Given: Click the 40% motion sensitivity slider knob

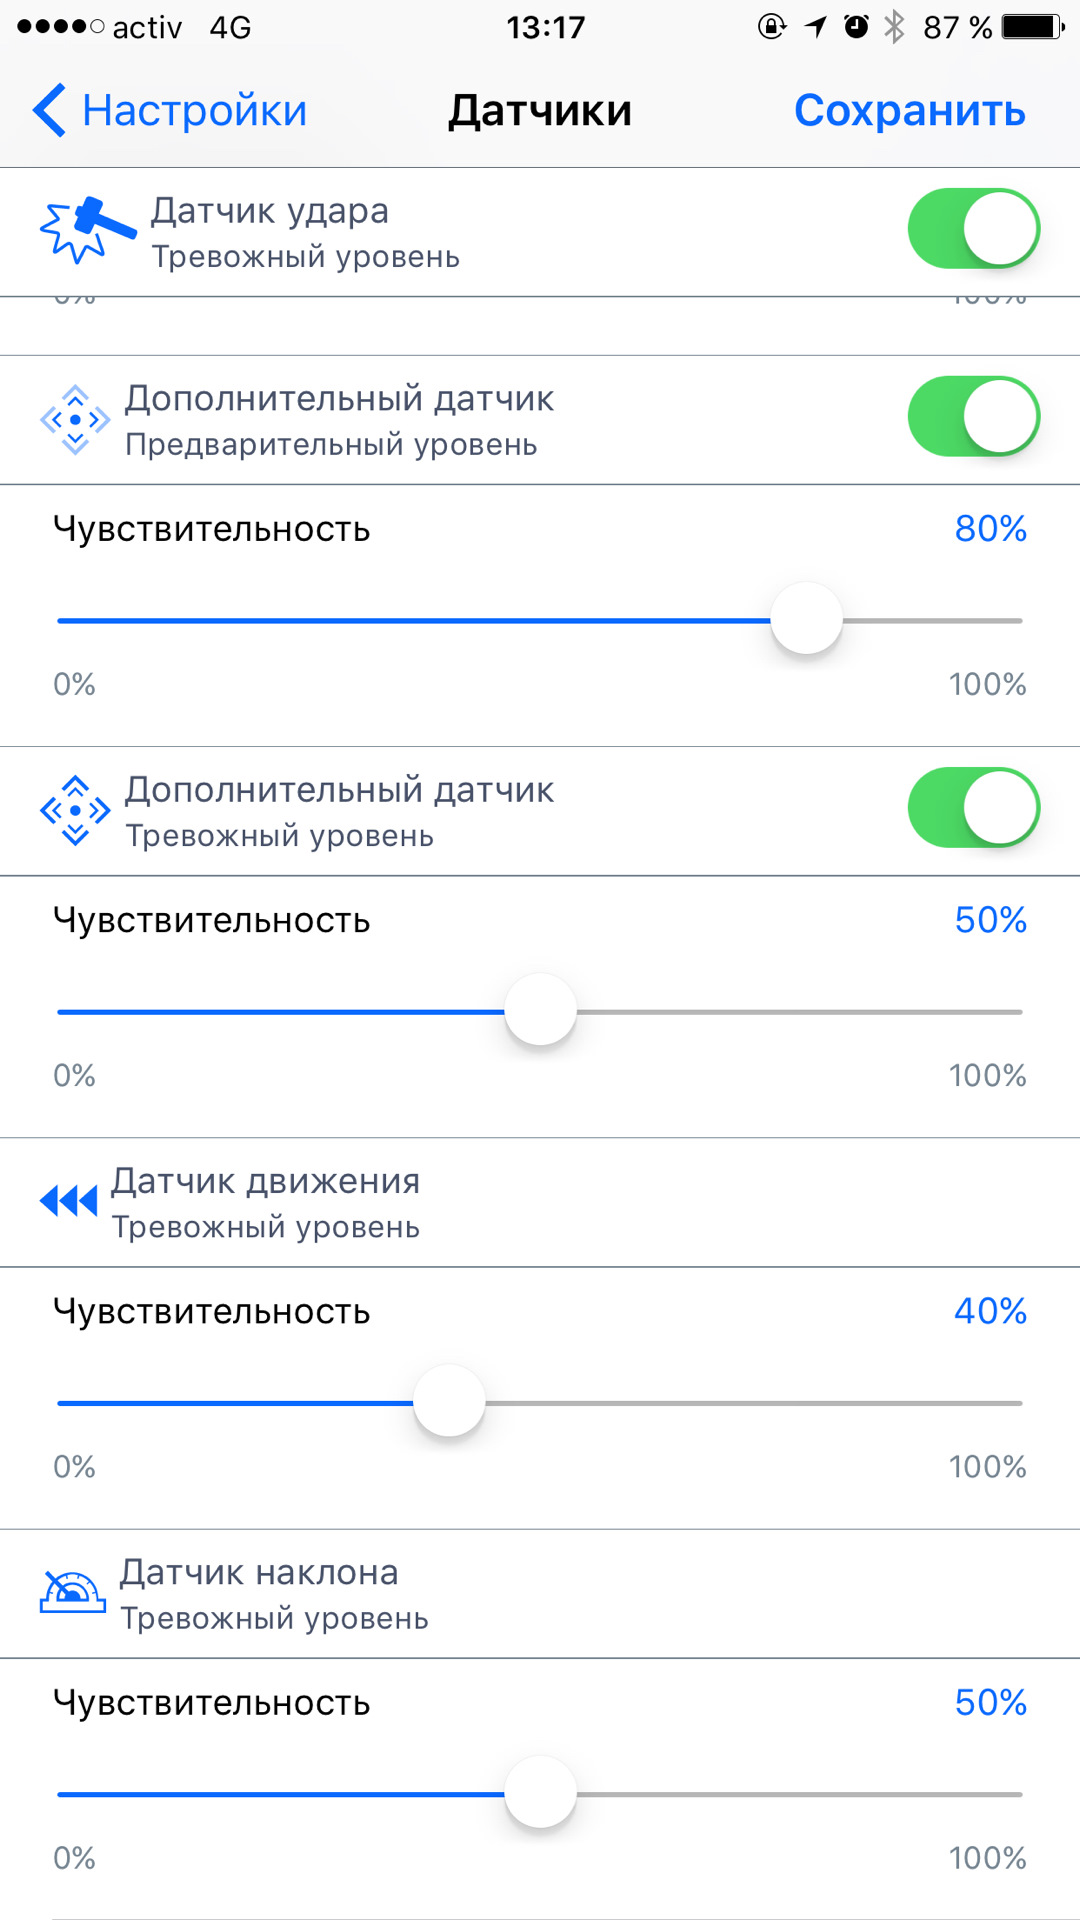Looking at the screenshot, I should tap(450, 1402).
